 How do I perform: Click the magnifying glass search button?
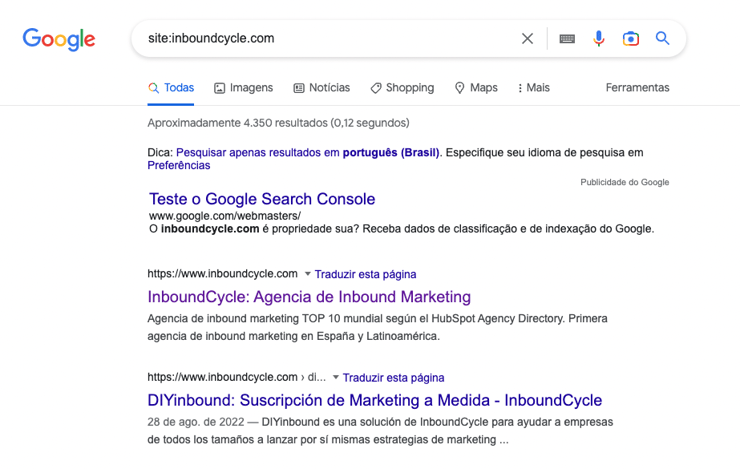pyautogui.click(x=663, y=38)
